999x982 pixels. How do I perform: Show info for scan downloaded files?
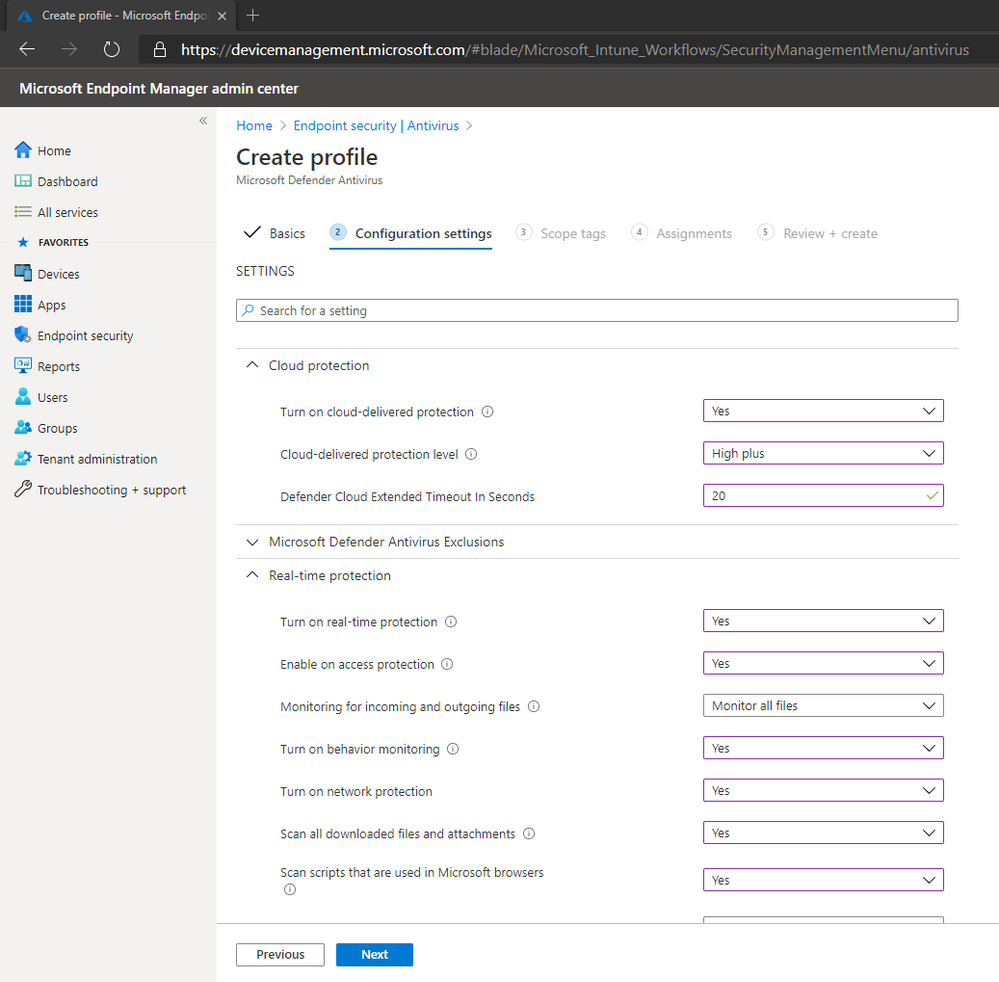point(529,834)
